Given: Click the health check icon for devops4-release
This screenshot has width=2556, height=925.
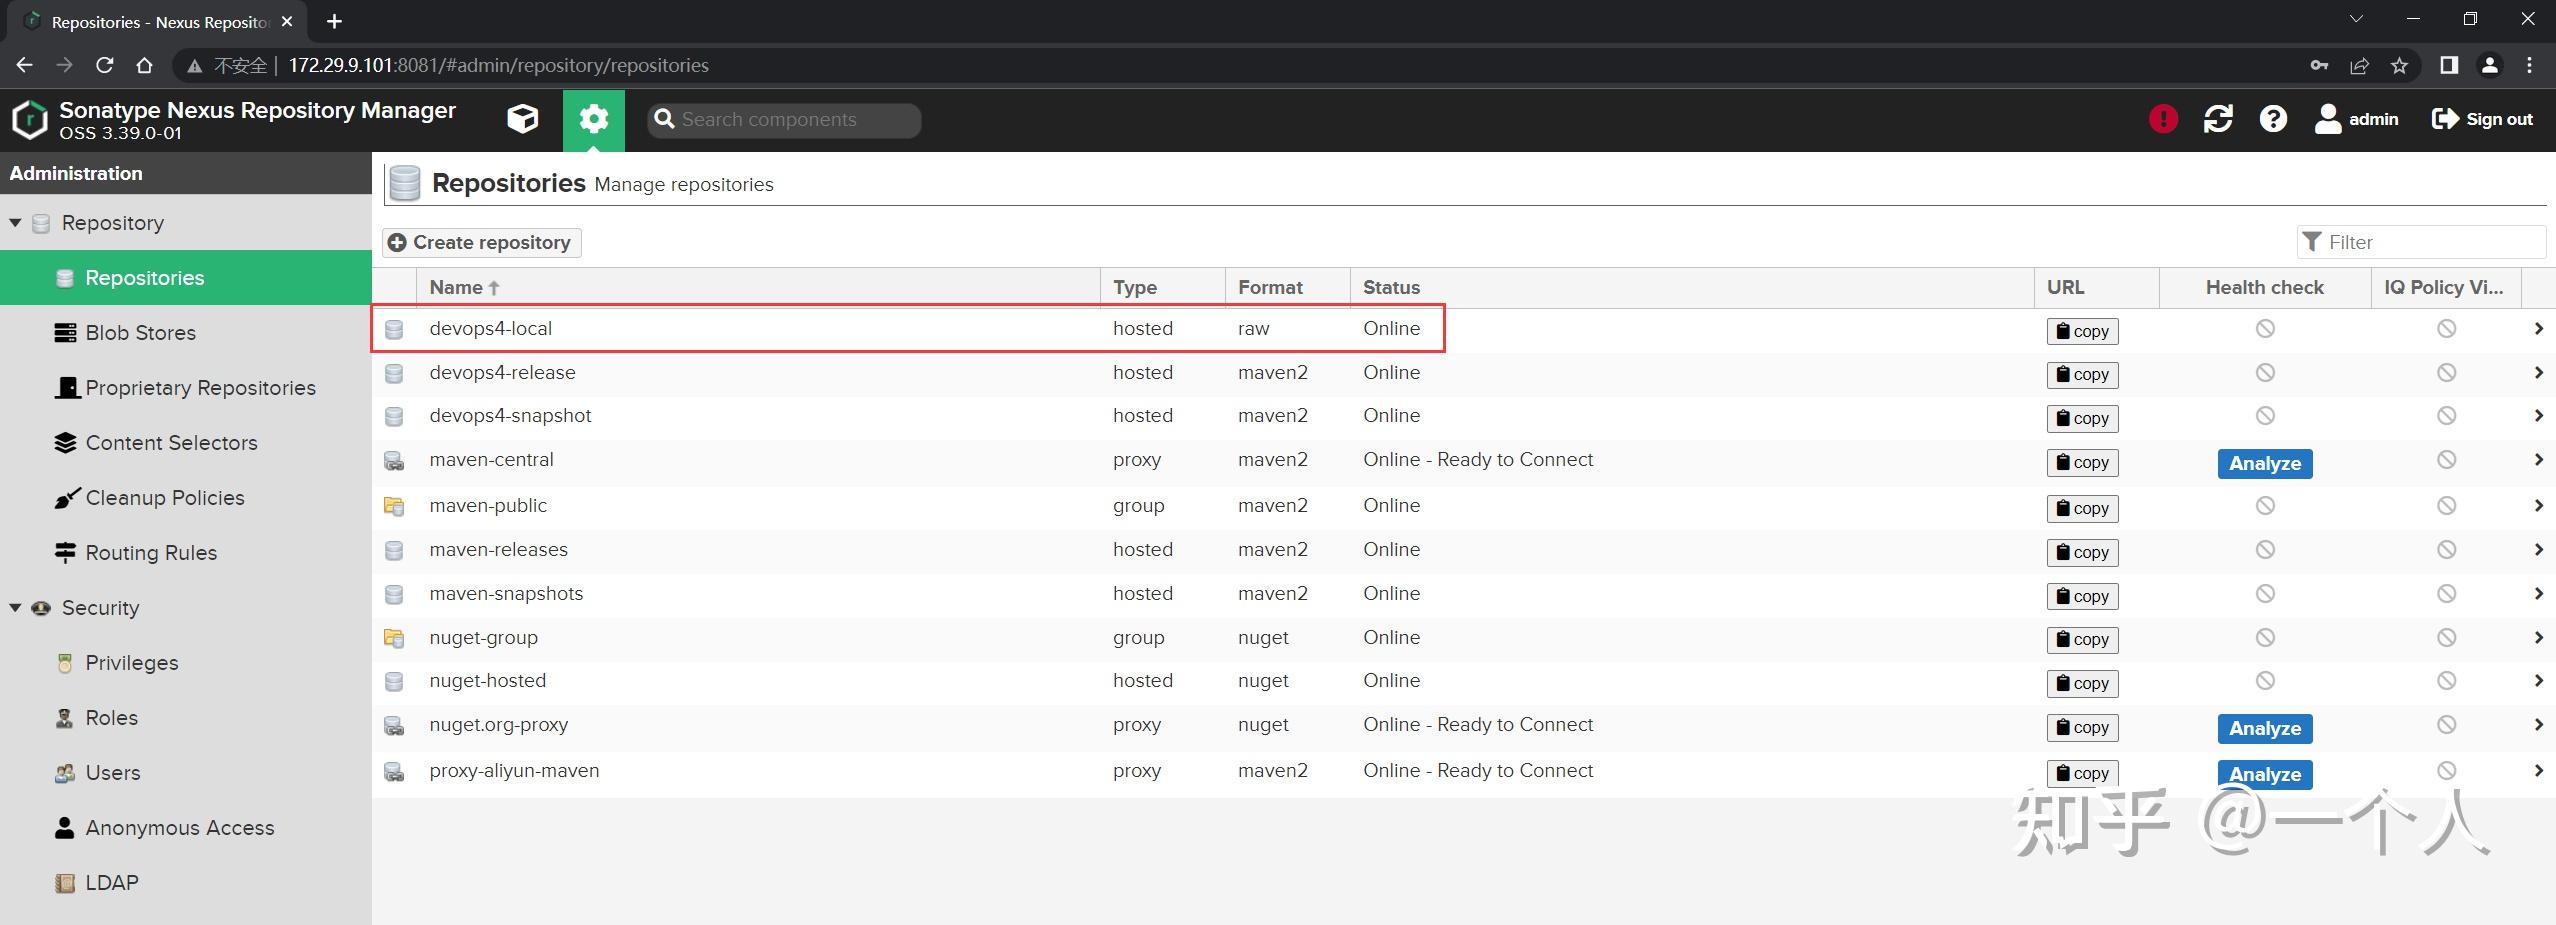Looking at the screenshot, I should 2265,373.
